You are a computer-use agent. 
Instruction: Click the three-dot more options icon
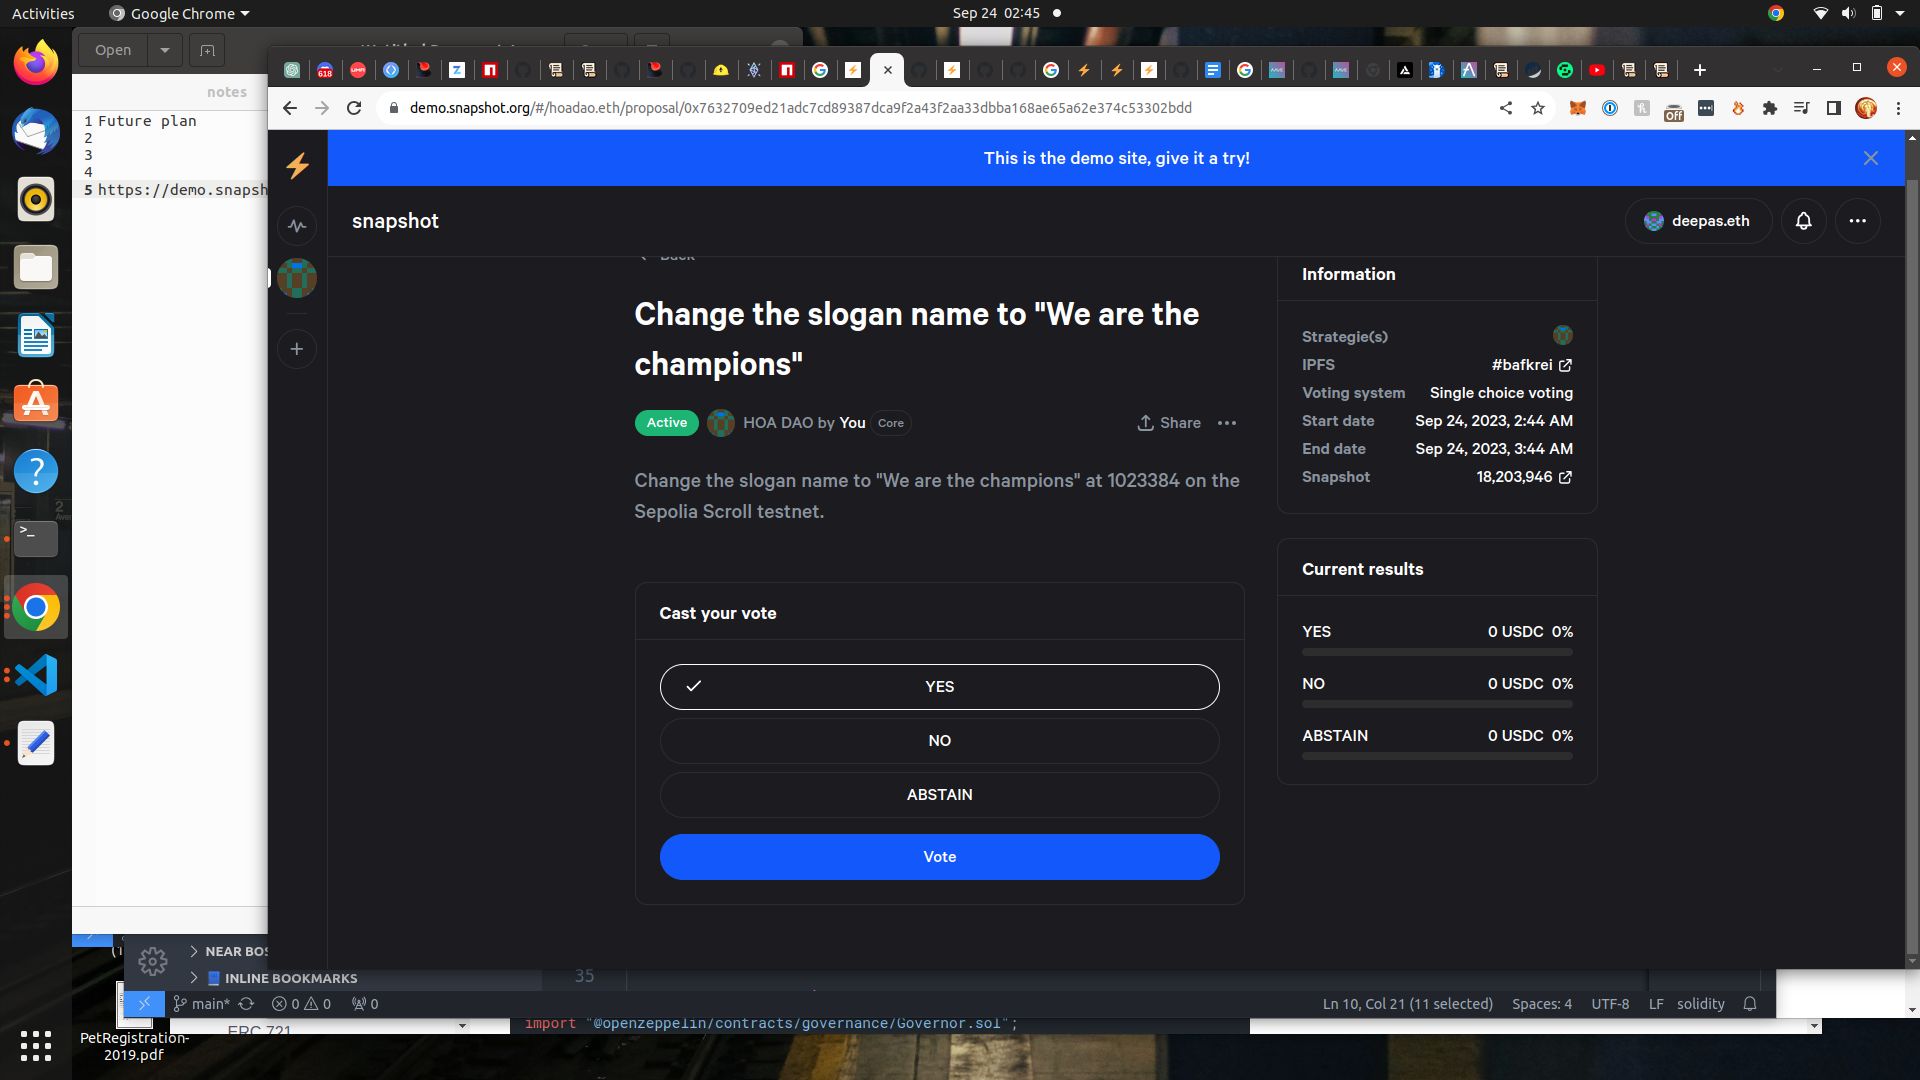pos(1226,422)
